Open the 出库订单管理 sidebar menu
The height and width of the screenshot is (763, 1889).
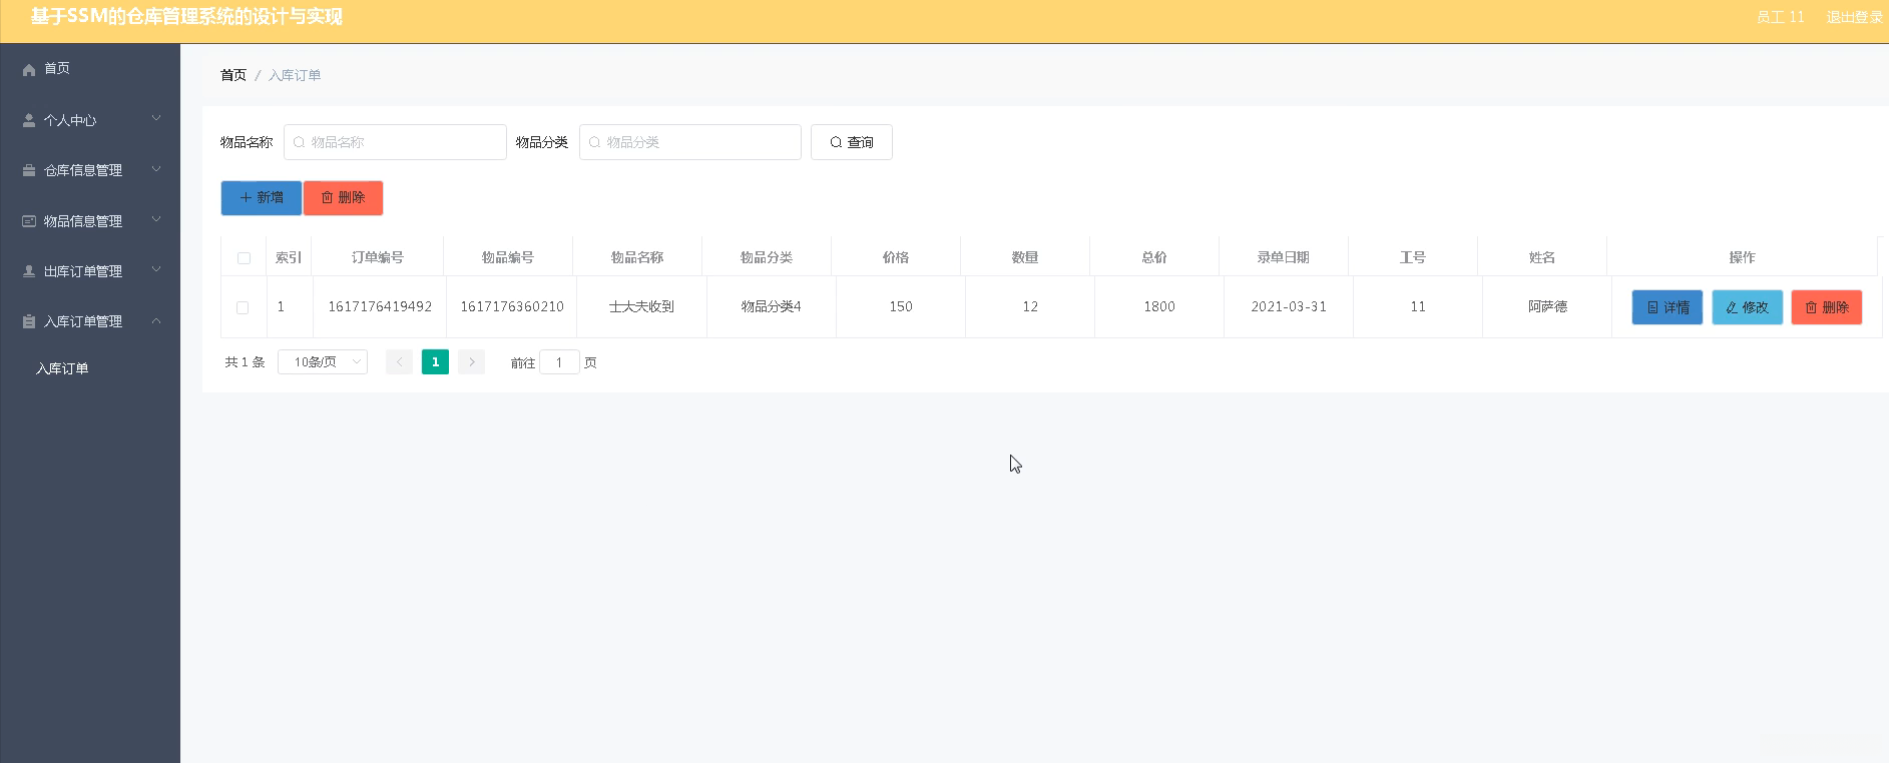tap(90, 271)
